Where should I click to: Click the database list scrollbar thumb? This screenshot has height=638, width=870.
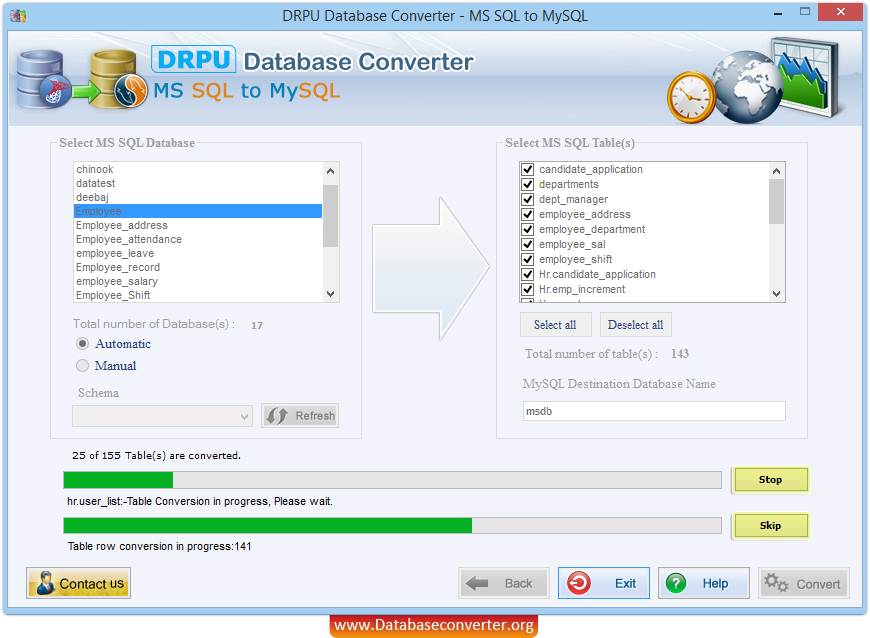pyautogui.click(x=331, y=216)
